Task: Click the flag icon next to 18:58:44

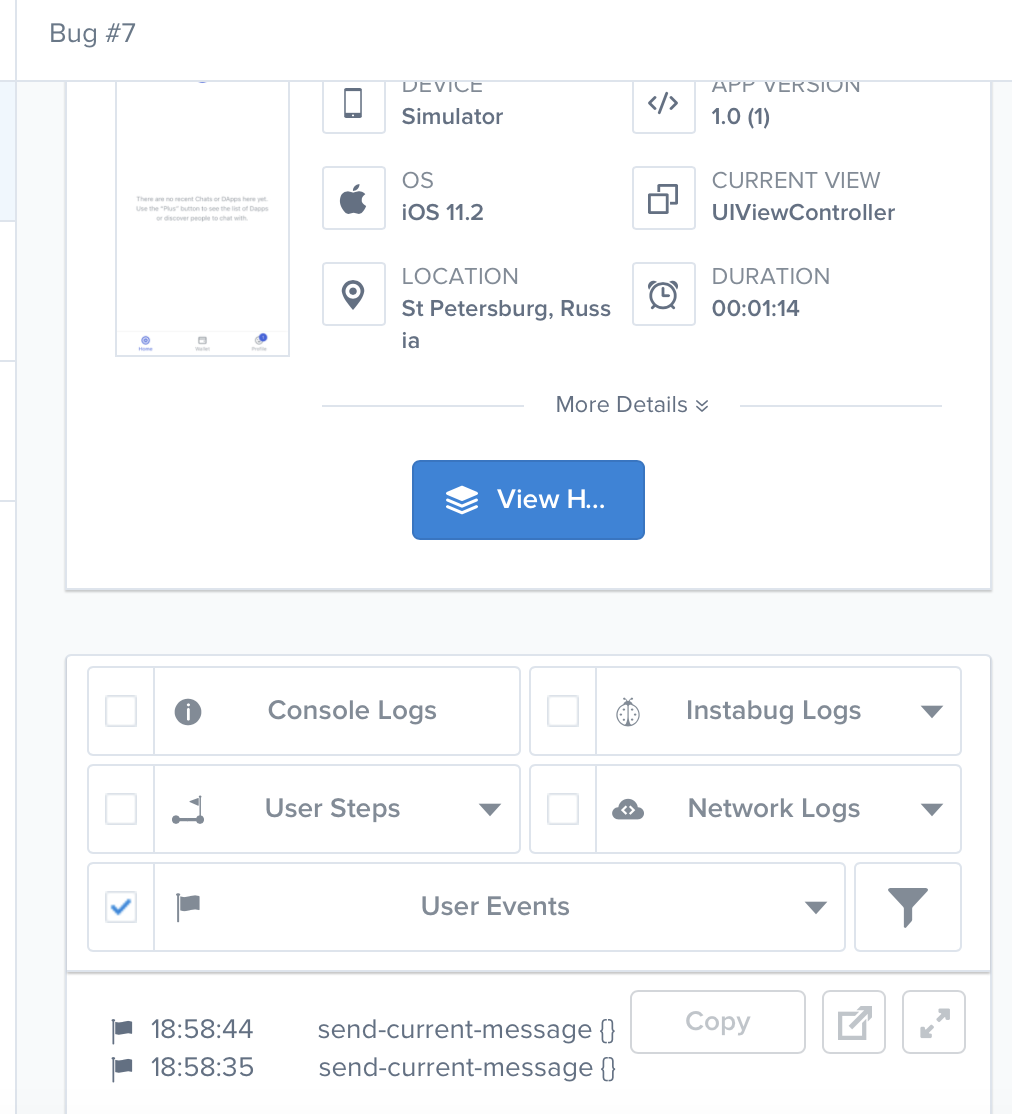Action: [122, 1030]
